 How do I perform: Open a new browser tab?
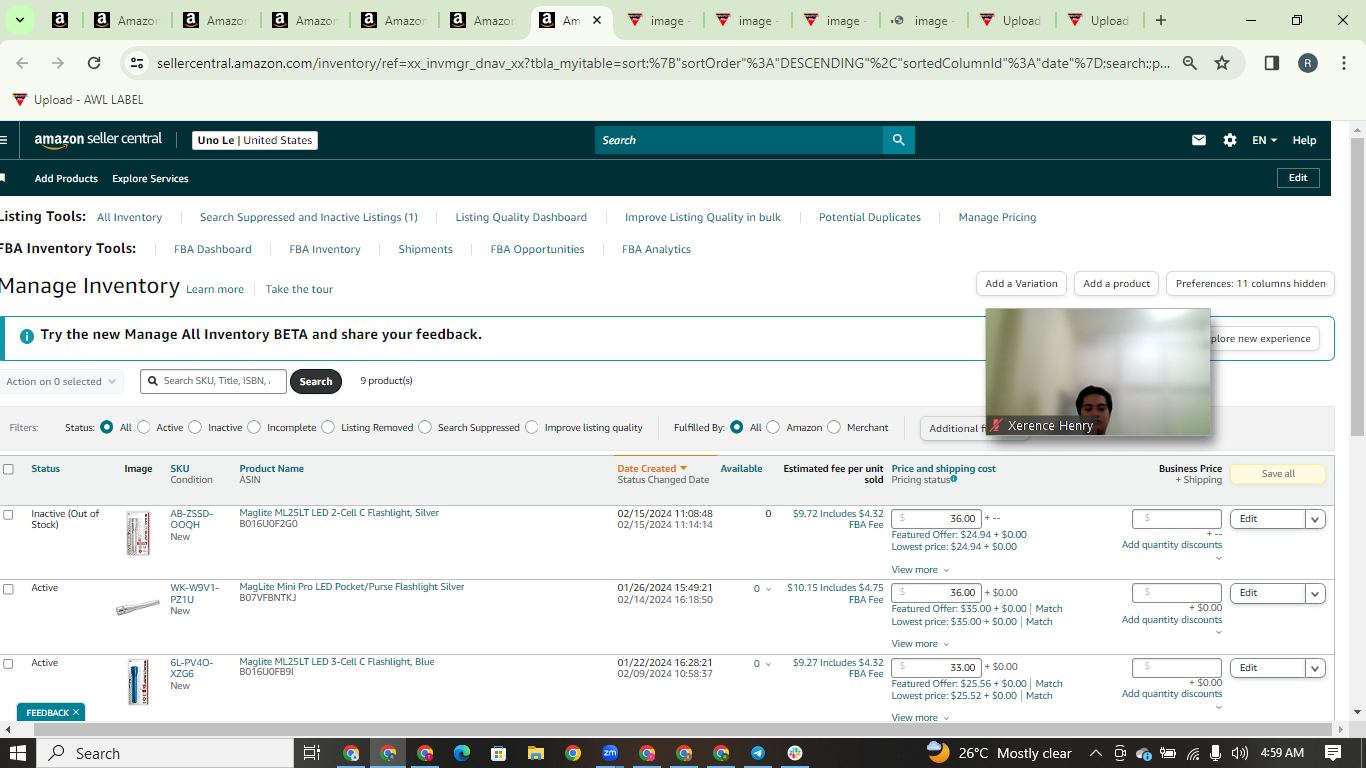tap(1161, 20)
